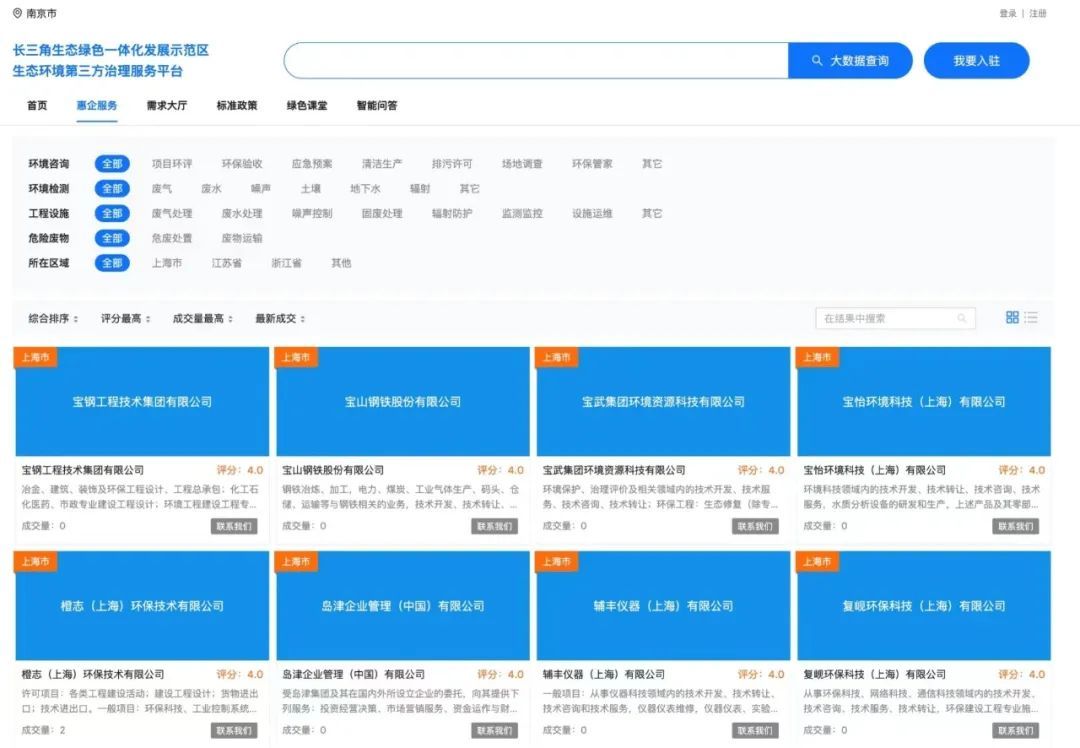Open the 标准政策 tab
Image resolution: width=1080 pixels, height=748 pixels.
(x=237, y=105)
